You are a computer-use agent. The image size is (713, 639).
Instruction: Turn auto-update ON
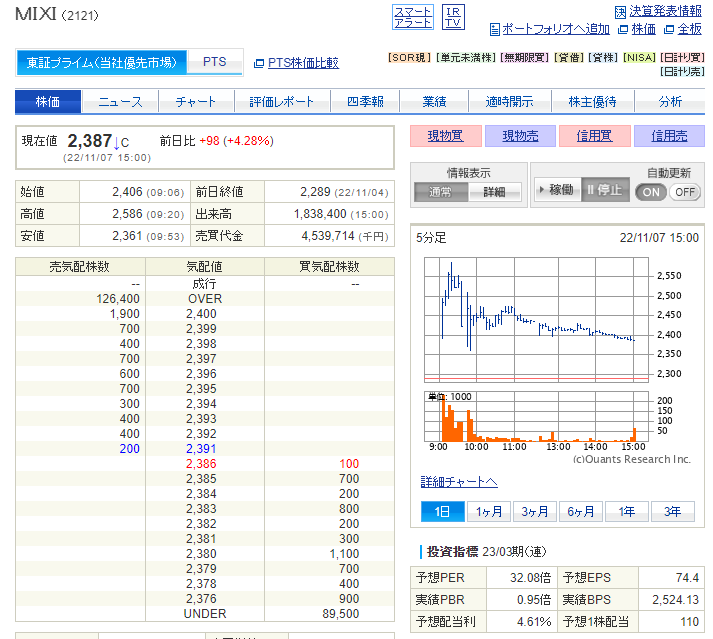pyautogui.click(x=650, y=192)
